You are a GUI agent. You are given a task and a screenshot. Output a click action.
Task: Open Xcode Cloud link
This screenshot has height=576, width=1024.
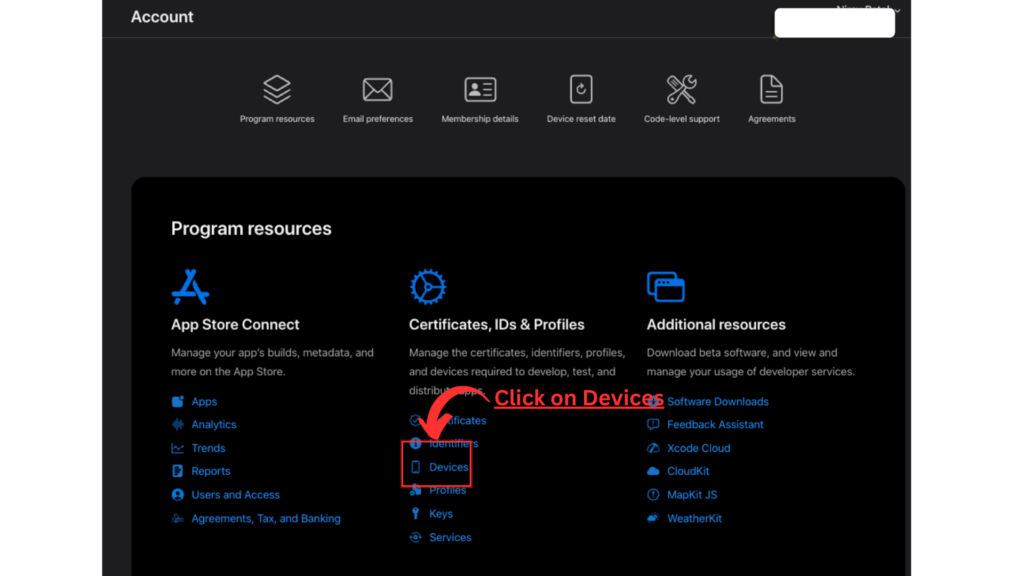pos(698,448)
